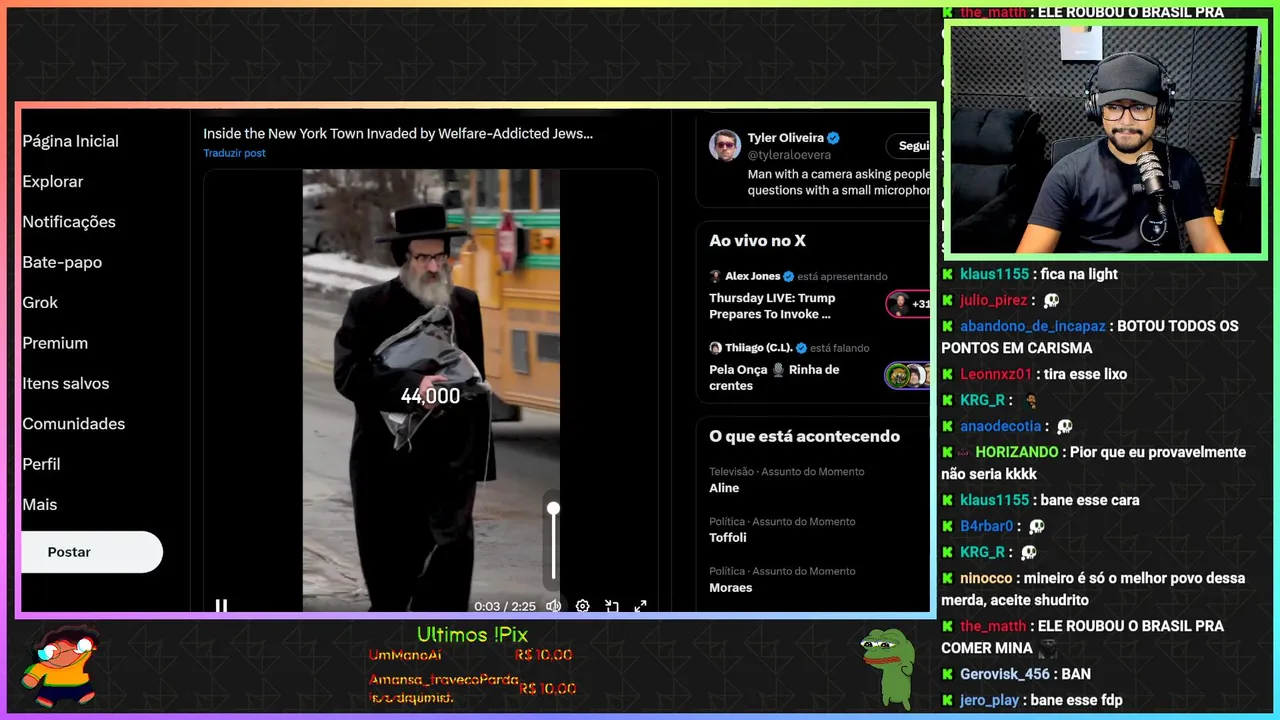The height and width of the screenshot is (720, 1280).
Task: Click the Pepe frog overlay image
Action: pos(888,668)
